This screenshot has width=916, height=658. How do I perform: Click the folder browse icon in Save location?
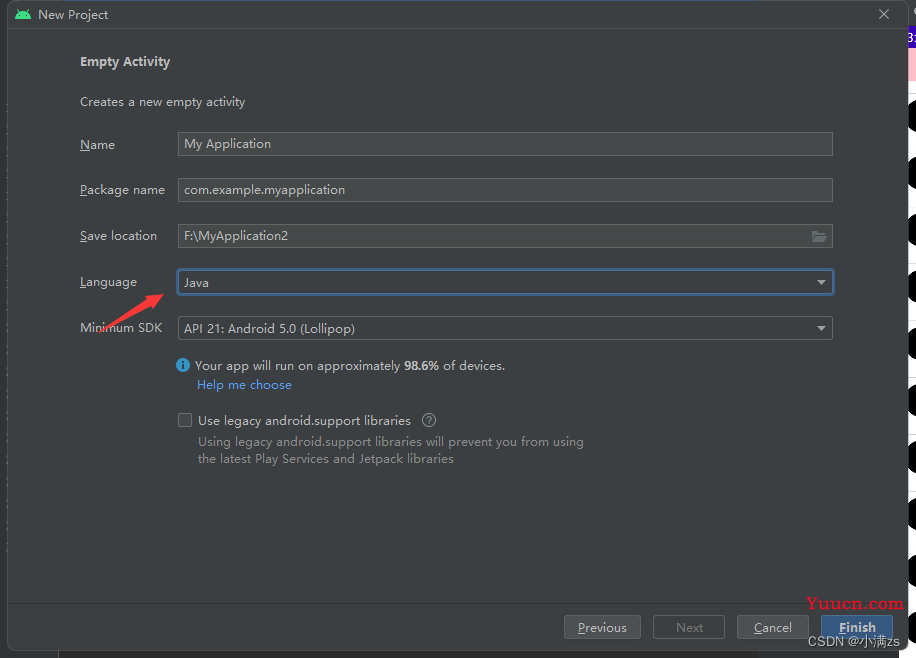click(x=819, y=237)
